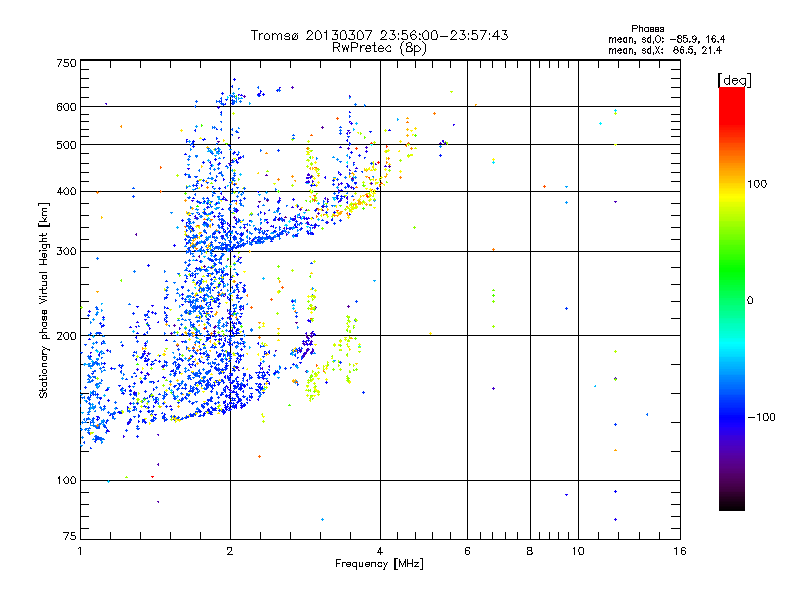Click the y-axis label '750'
Image resolution: width=800 pixels, height=600 pixels.
pyautogui.click(x=66, y=63)
